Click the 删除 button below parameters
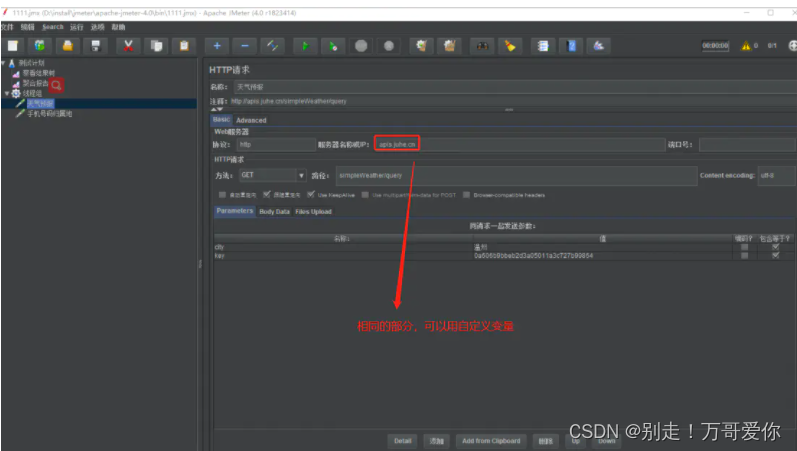The width and height of the screenshot is (797, 451). coord(545,441)
